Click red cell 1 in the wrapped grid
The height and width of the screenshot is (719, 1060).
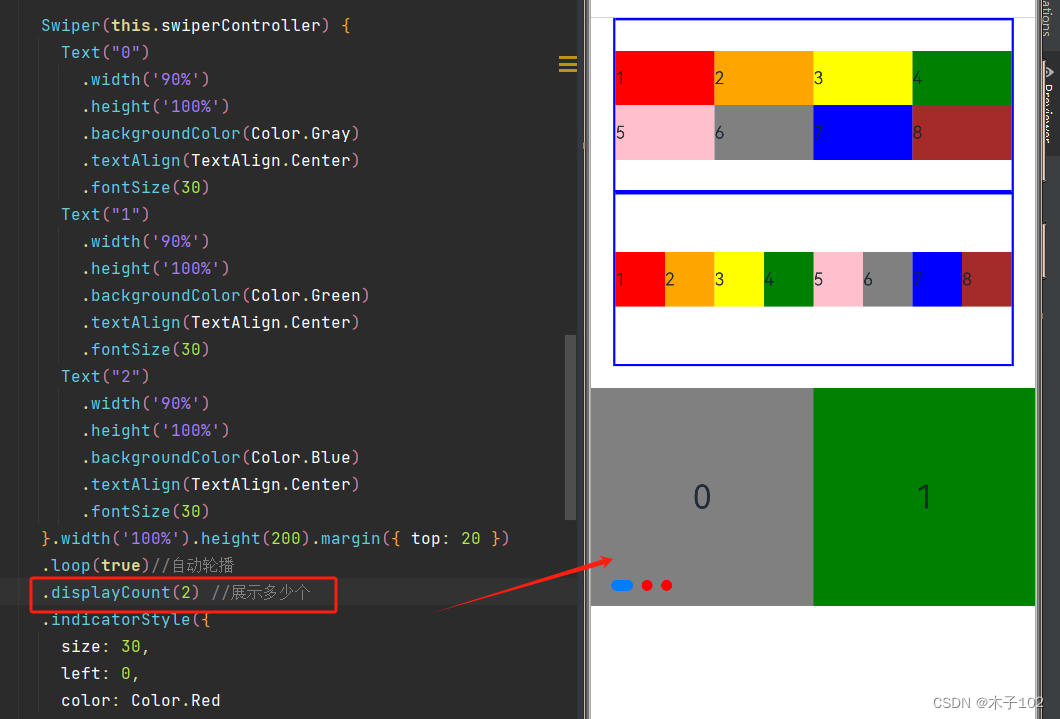click(x=665, y=78)
